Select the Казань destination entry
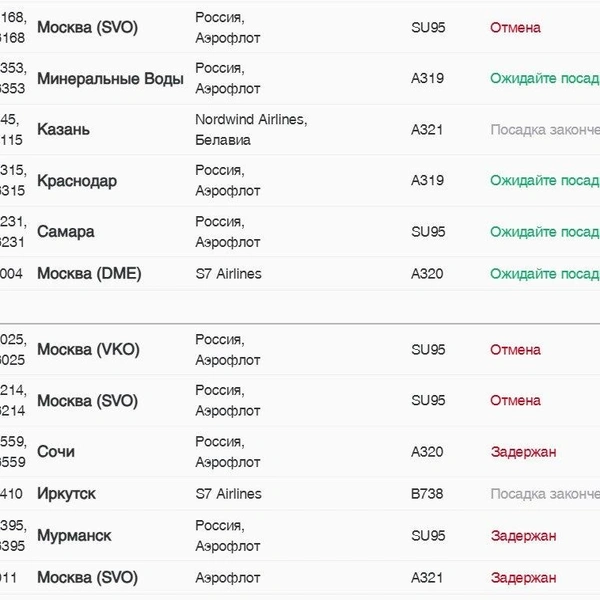 point(63,129)
